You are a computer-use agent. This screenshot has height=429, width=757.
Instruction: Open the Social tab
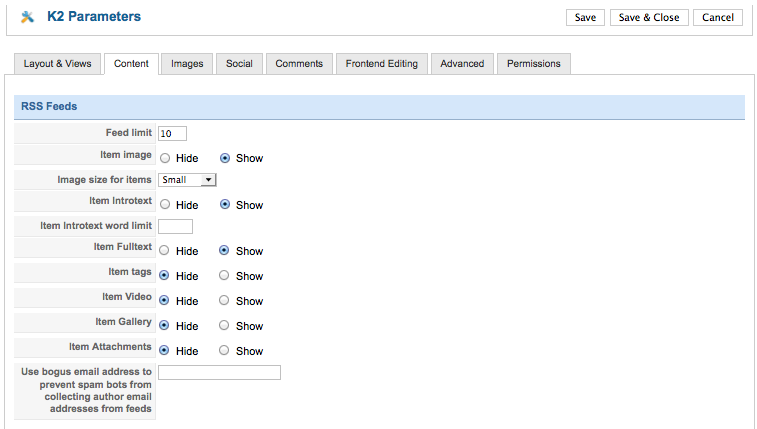[239, 64]
